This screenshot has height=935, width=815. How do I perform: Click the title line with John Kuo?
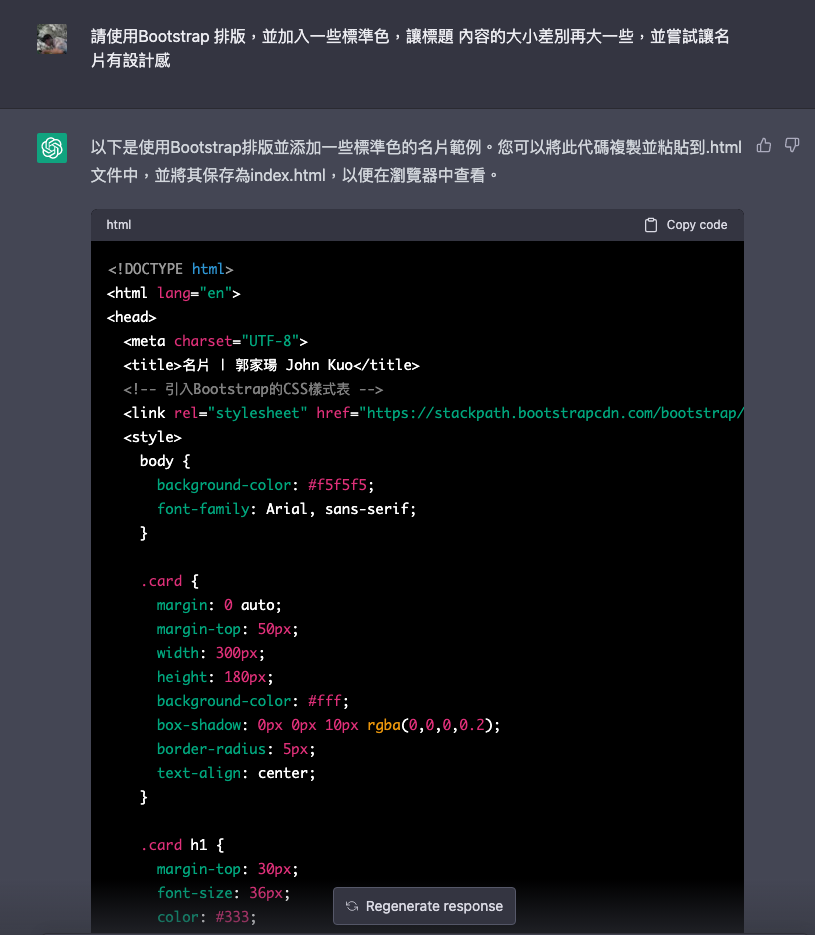pyautogui.click(x=271, y=365)
